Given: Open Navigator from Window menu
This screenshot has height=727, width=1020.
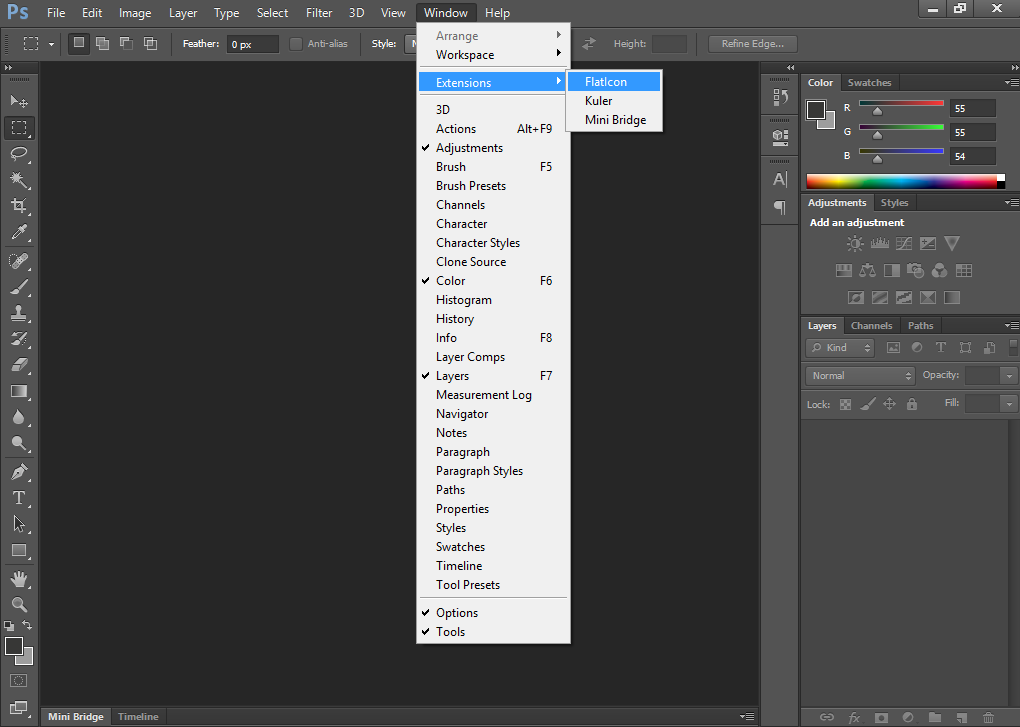Looking at the screenshot, I should coord(494,414).
